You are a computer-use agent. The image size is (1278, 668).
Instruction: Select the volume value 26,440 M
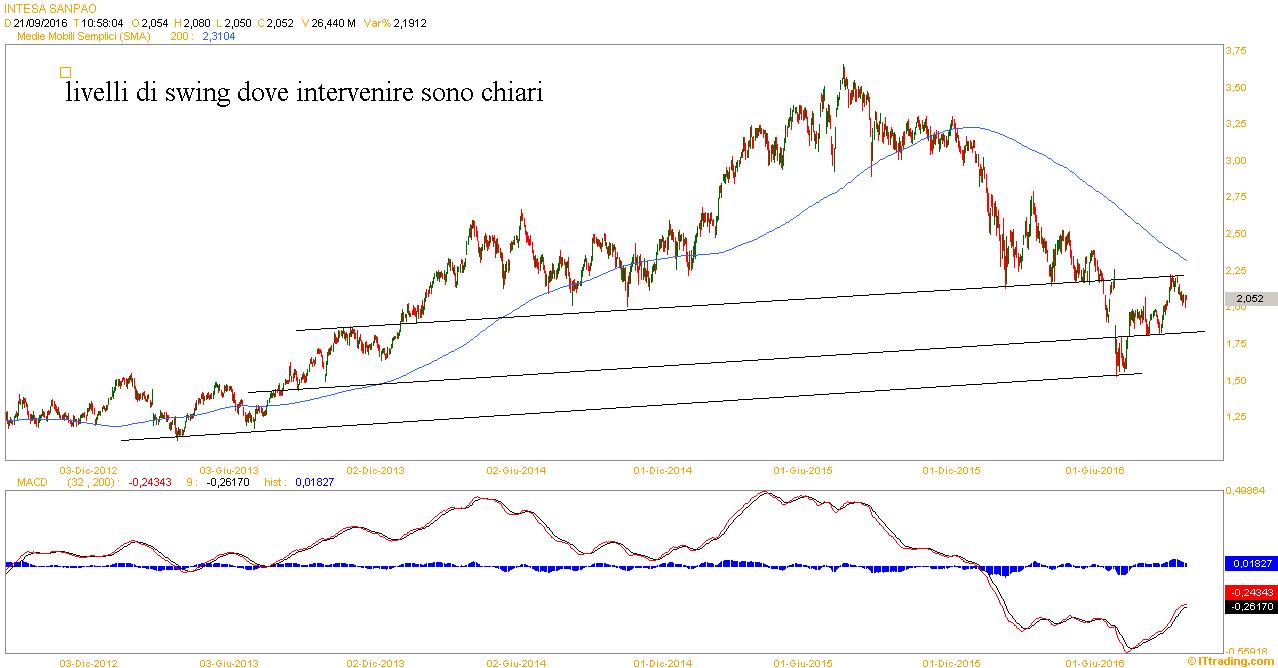pos(333,23)
